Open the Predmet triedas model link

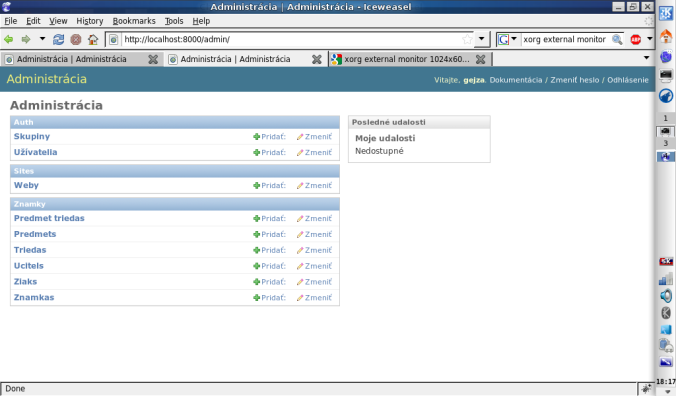(x=49, y=218)
